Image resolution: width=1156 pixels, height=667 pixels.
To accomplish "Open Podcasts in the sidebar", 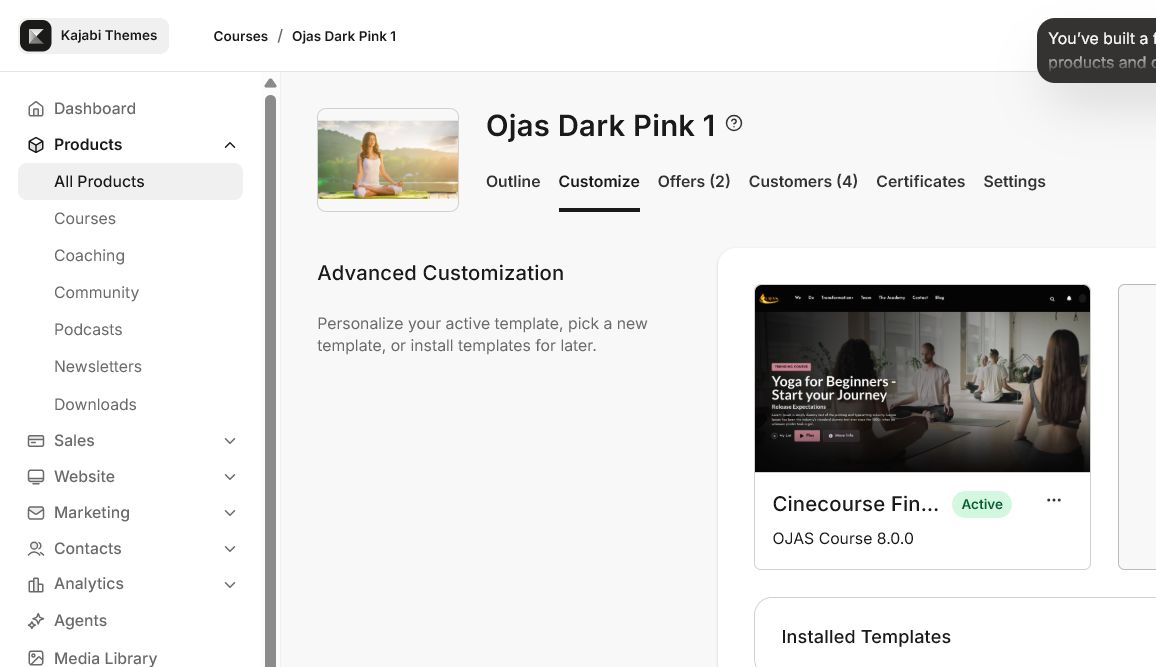I will (88, 329).
